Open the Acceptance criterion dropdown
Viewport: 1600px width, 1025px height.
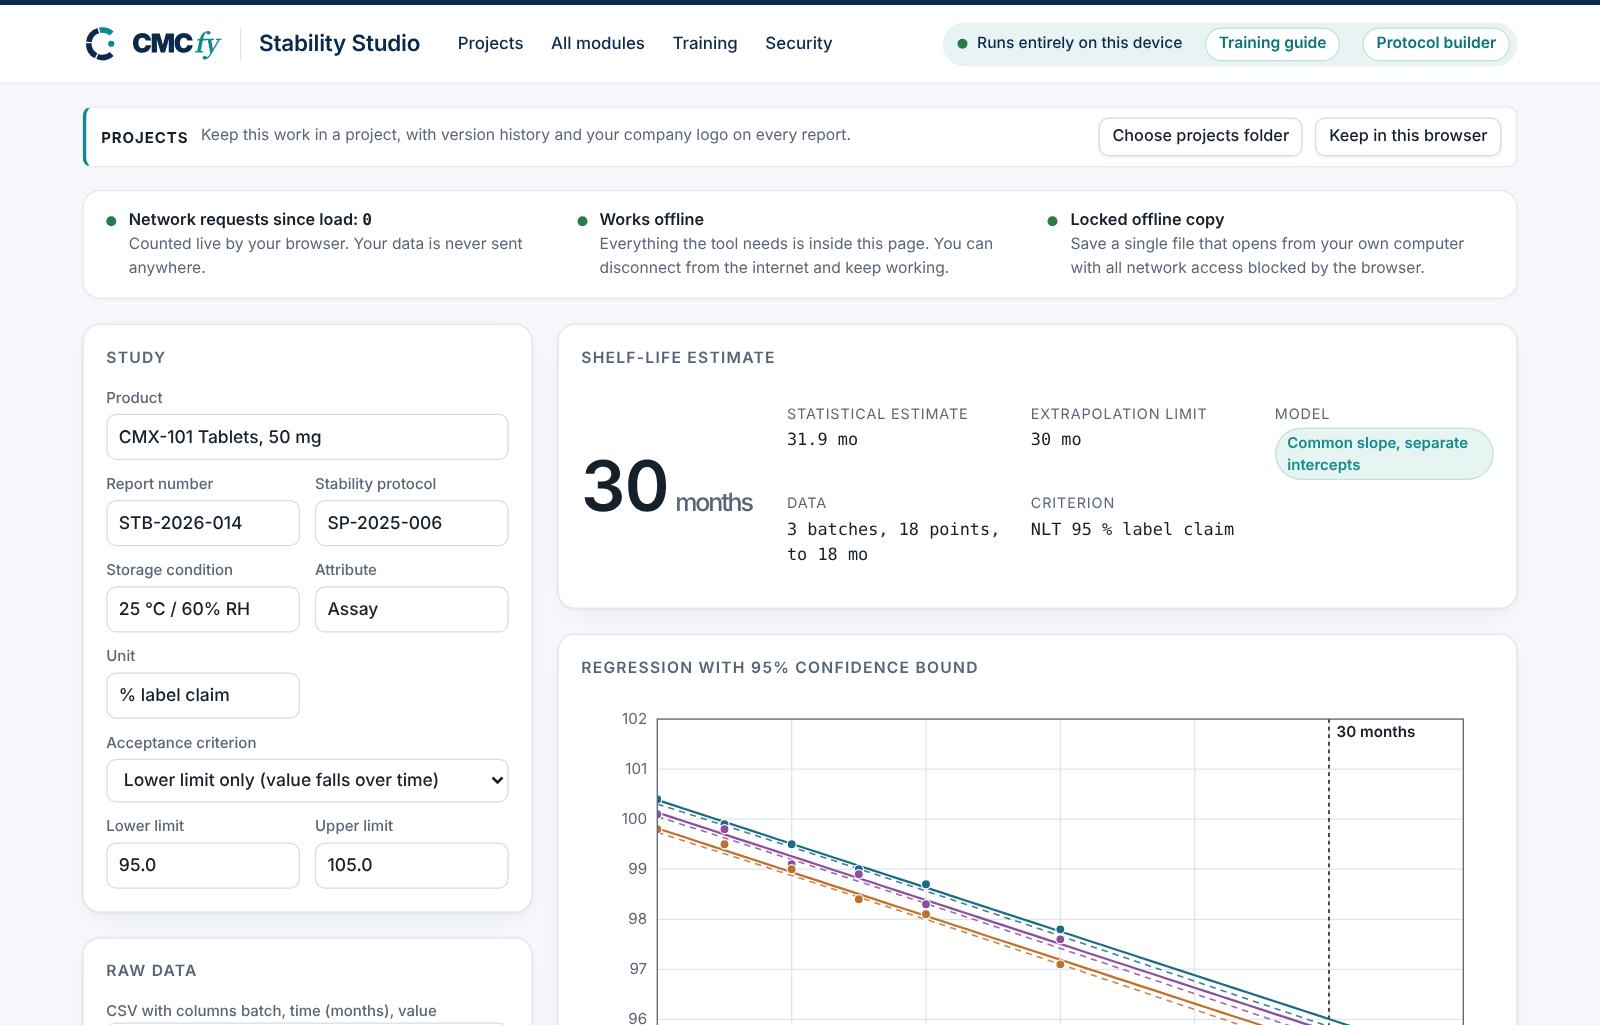click(x=307, y=780)
